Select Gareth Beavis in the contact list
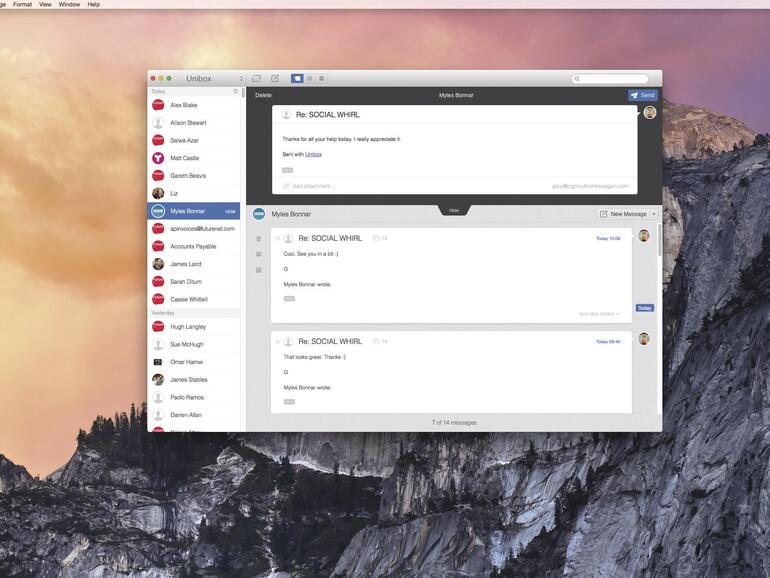 click(194, 176)
